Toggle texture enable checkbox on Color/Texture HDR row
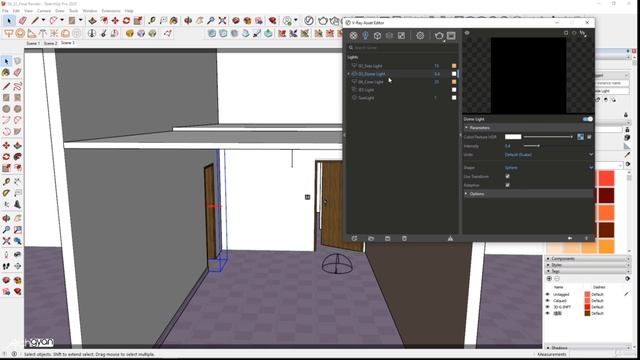This screenshot has height=360, width=640. [x=589, y=137]
